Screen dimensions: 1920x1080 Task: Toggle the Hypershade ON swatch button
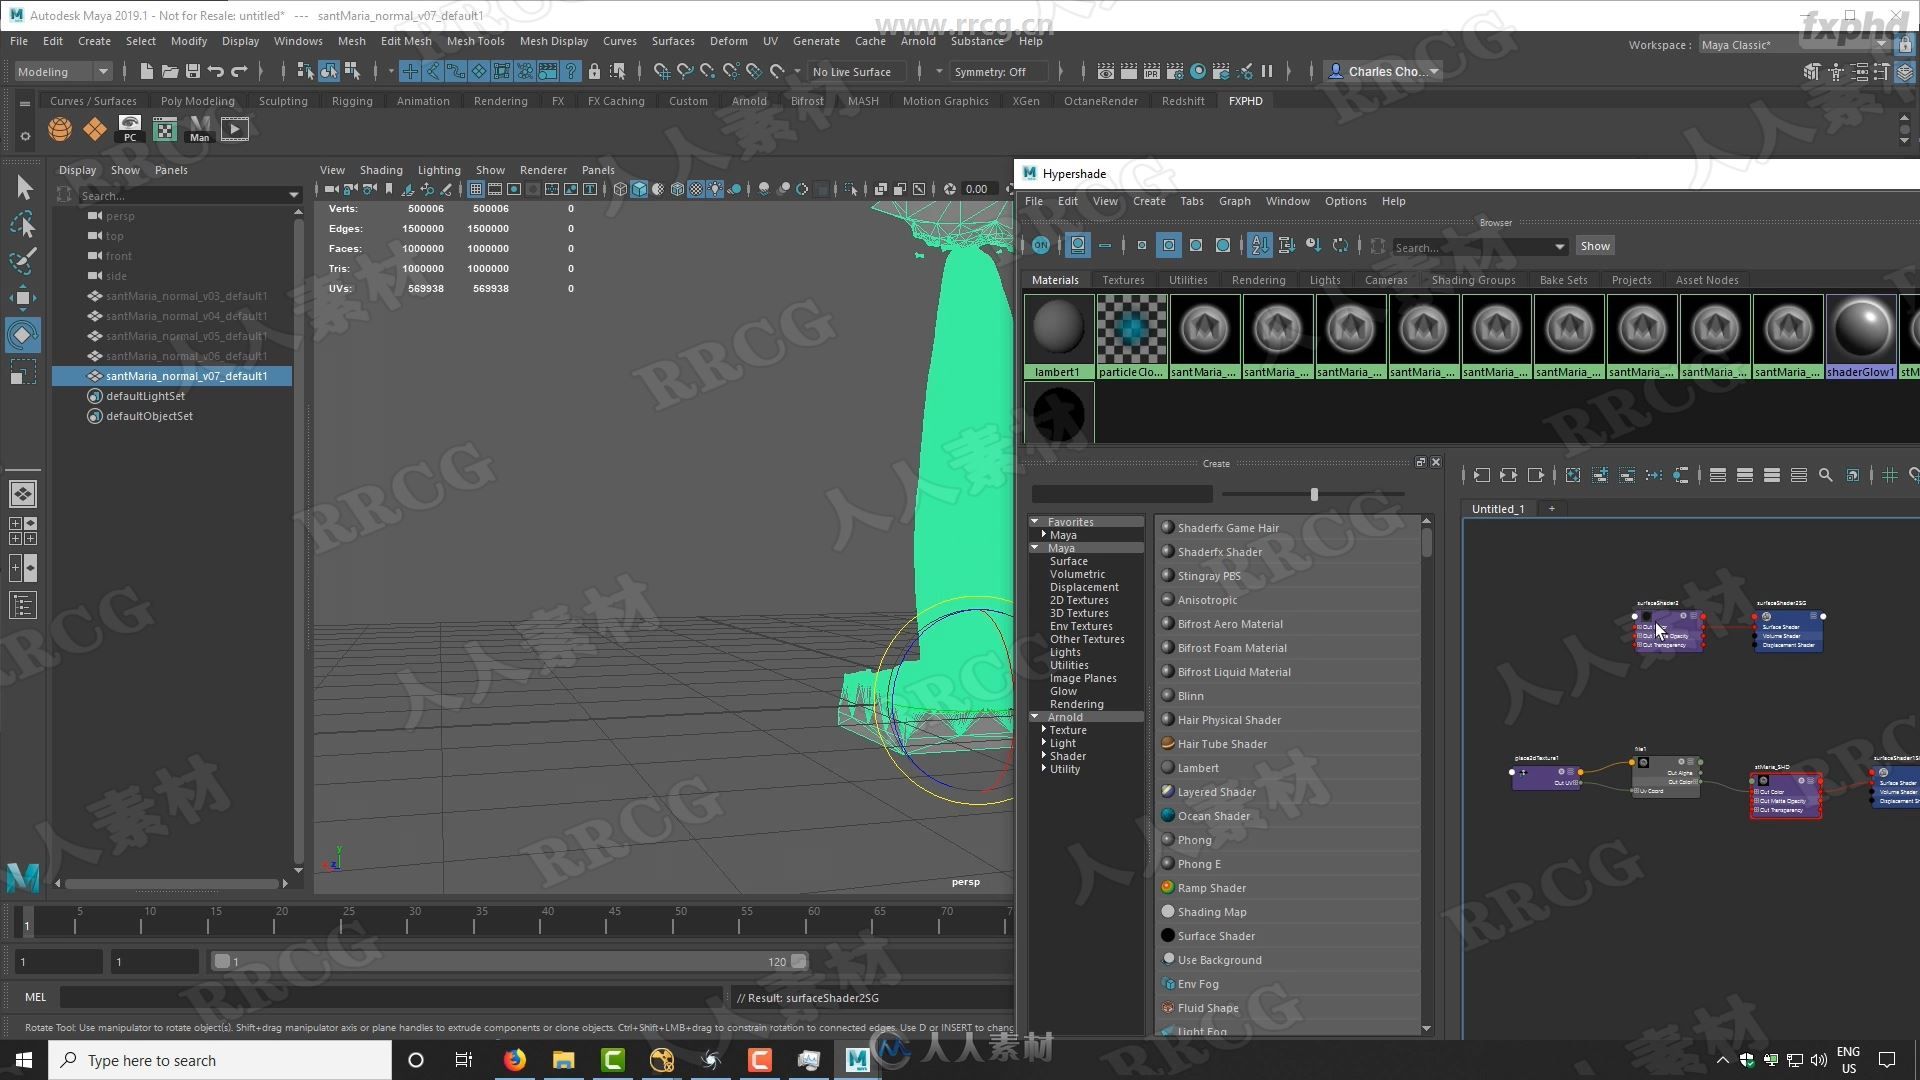pyautogui.click(x=1041, y=245)
